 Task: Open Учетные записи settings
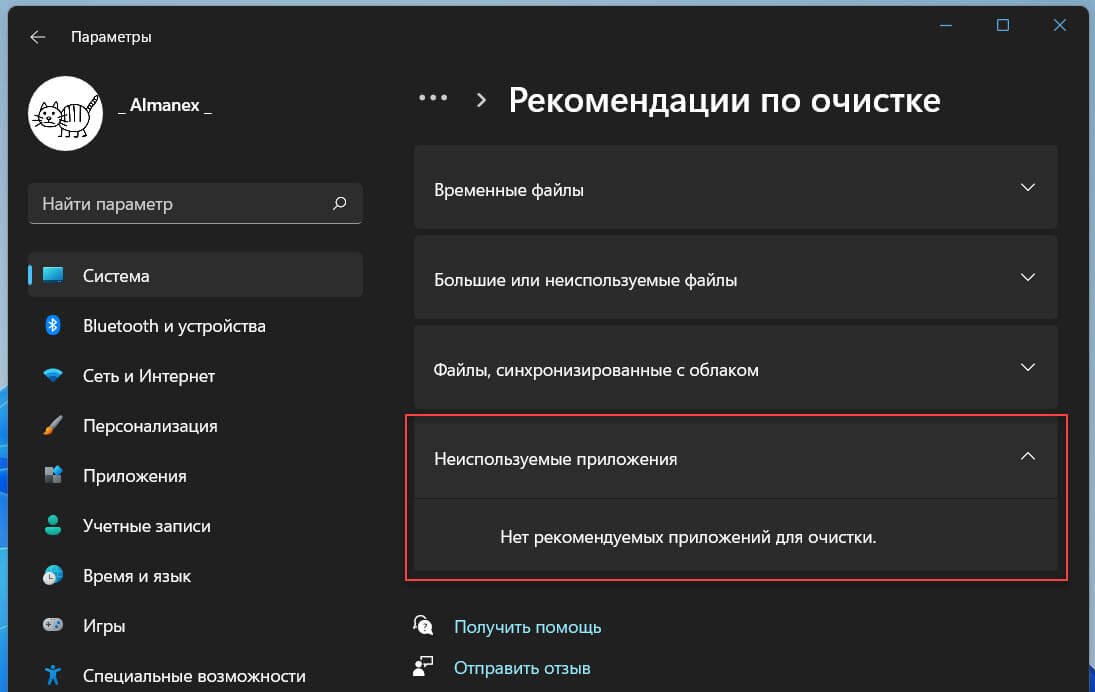pos(195,526)
